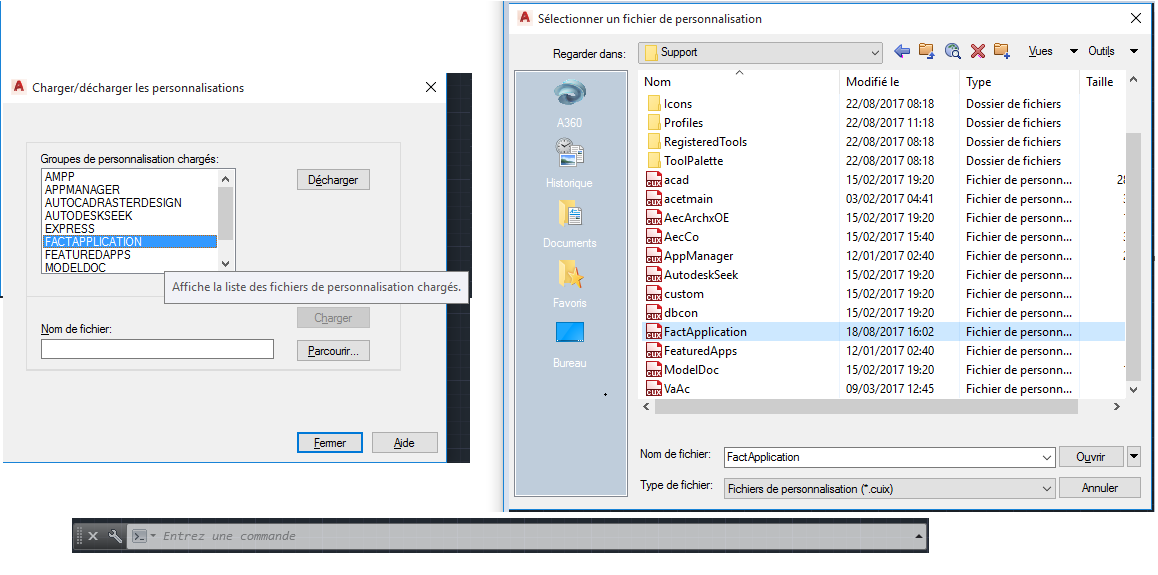Click the vertical scrollbar in file list

pyautogui.click(x=1133, y=258)
